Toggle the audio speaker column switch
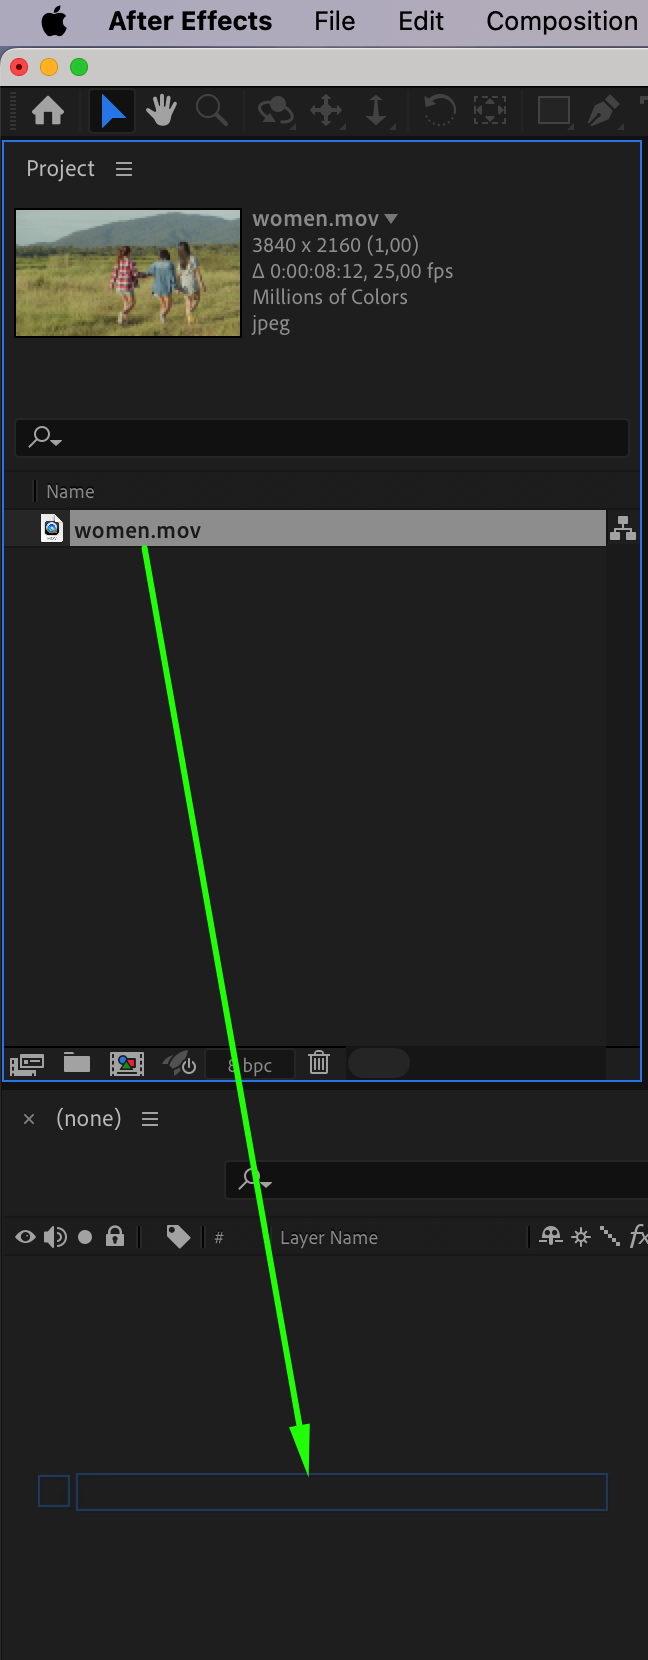Screen dimensions: 648x1660 click(55, 1237)
